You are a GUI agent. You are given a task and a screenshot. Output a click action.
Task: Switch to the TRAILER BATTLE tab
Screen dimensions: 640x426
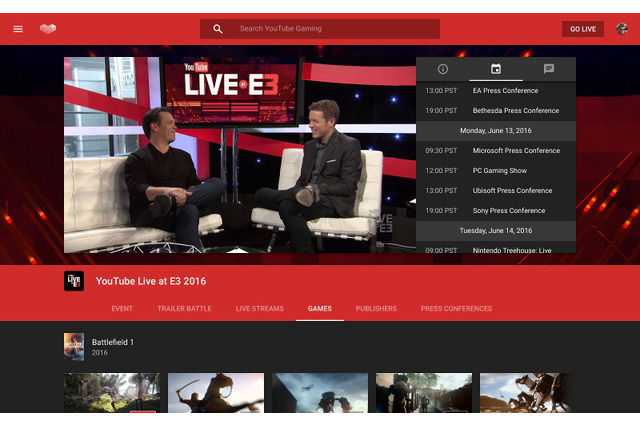pyautogui.click(x=184, y=309)
